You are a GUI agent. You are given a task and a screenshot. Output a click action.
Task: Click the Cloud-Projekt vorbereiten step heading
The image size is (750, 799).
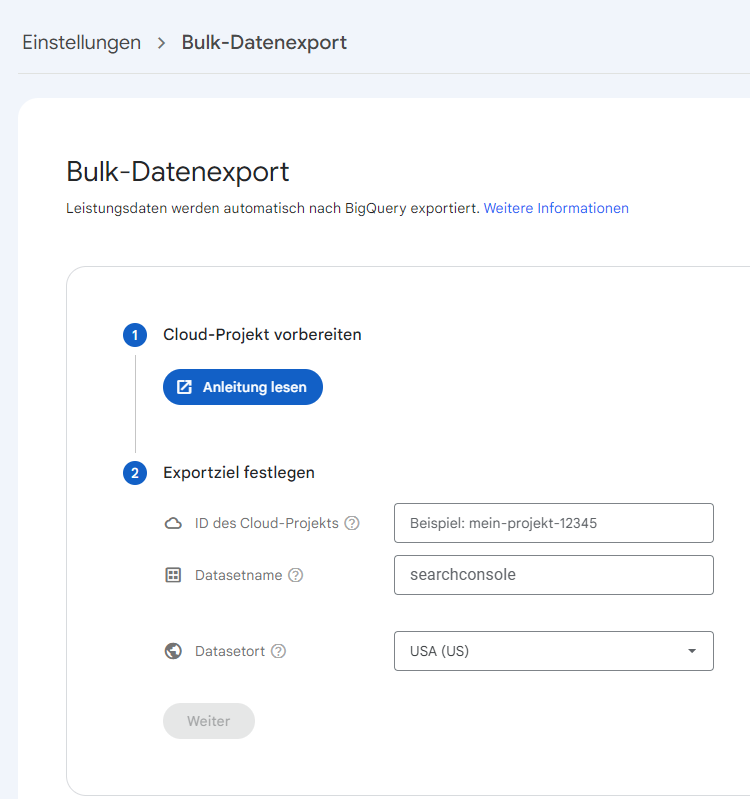coord(262,335)
